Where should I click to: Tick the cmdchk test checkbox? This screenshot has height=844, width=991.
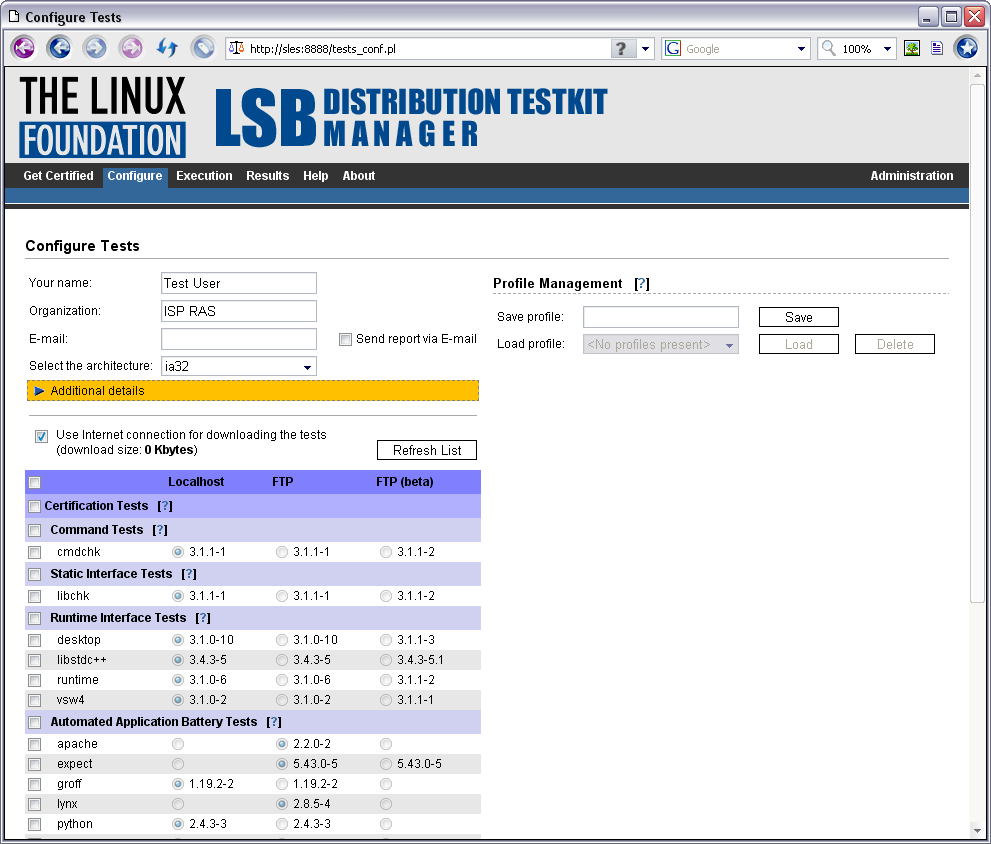click(x=35, y=553)
